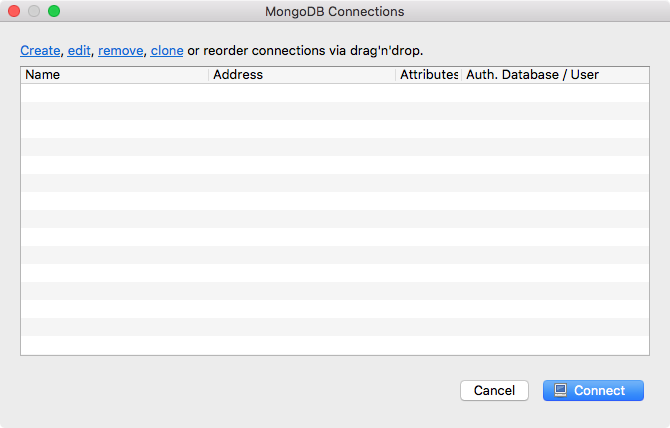Image resolution: width=670 pixels, height=428 pixels.
Task: Select the clone connection link
Action: pyautogui.click(x=166, y=50)
